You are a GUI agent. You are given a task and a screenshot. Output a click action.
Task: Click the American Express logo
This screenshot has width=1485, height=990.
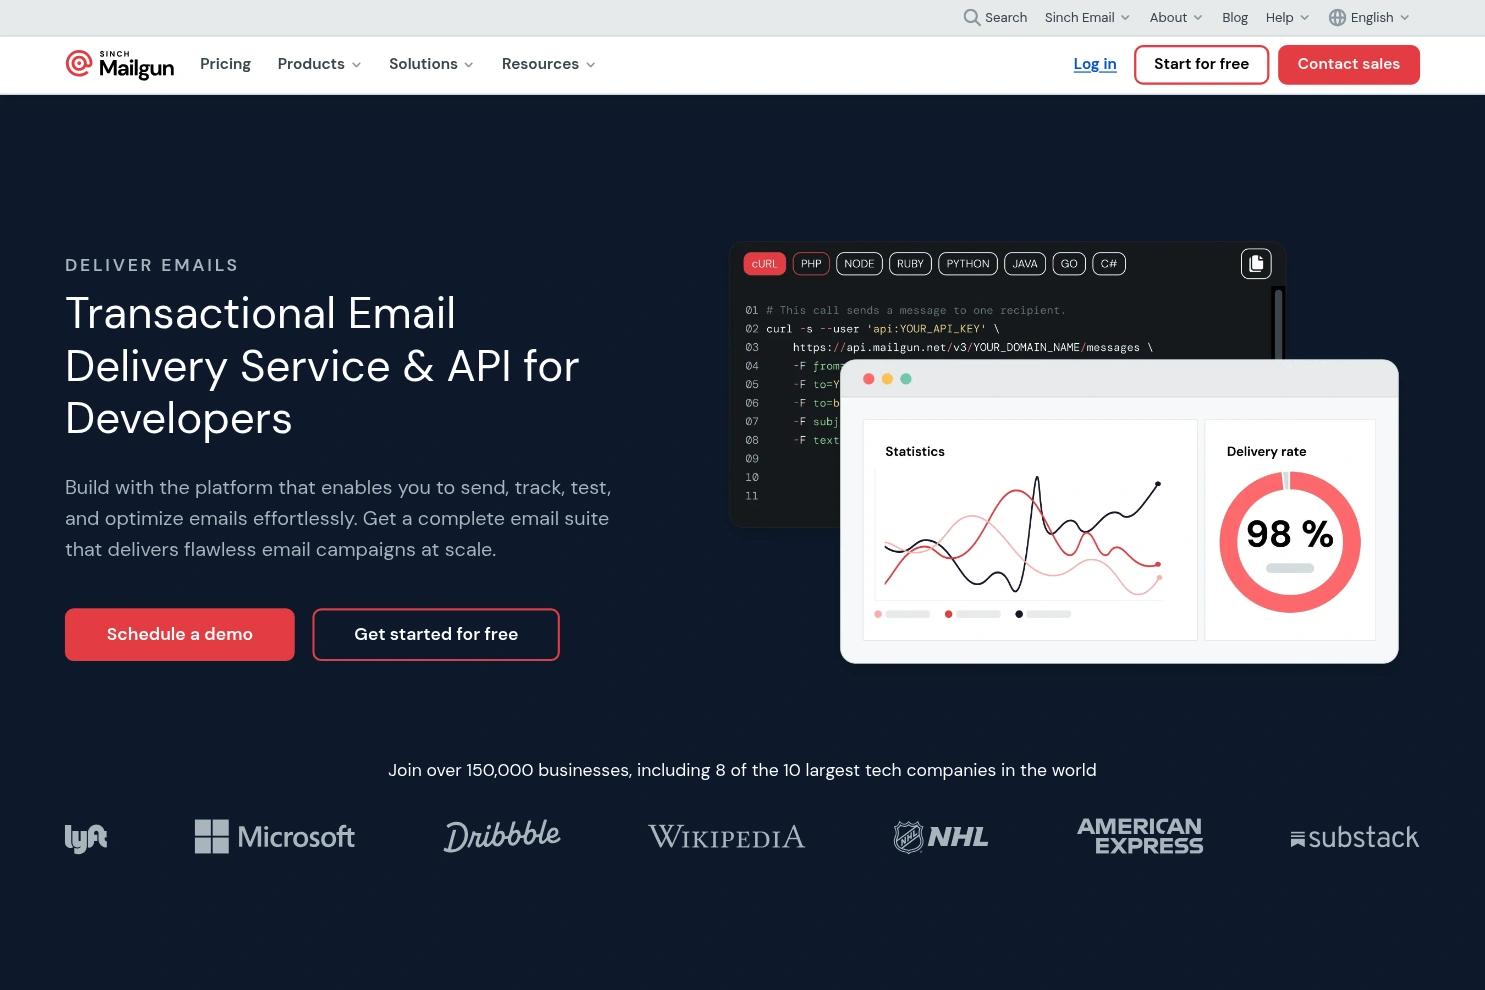(x=1140, y=836)
